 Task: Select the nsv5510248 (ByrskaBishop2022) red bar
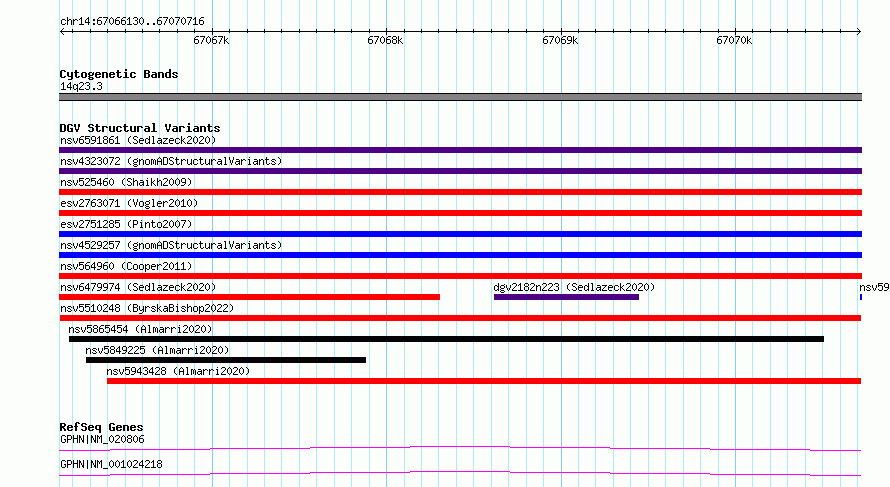460,318
